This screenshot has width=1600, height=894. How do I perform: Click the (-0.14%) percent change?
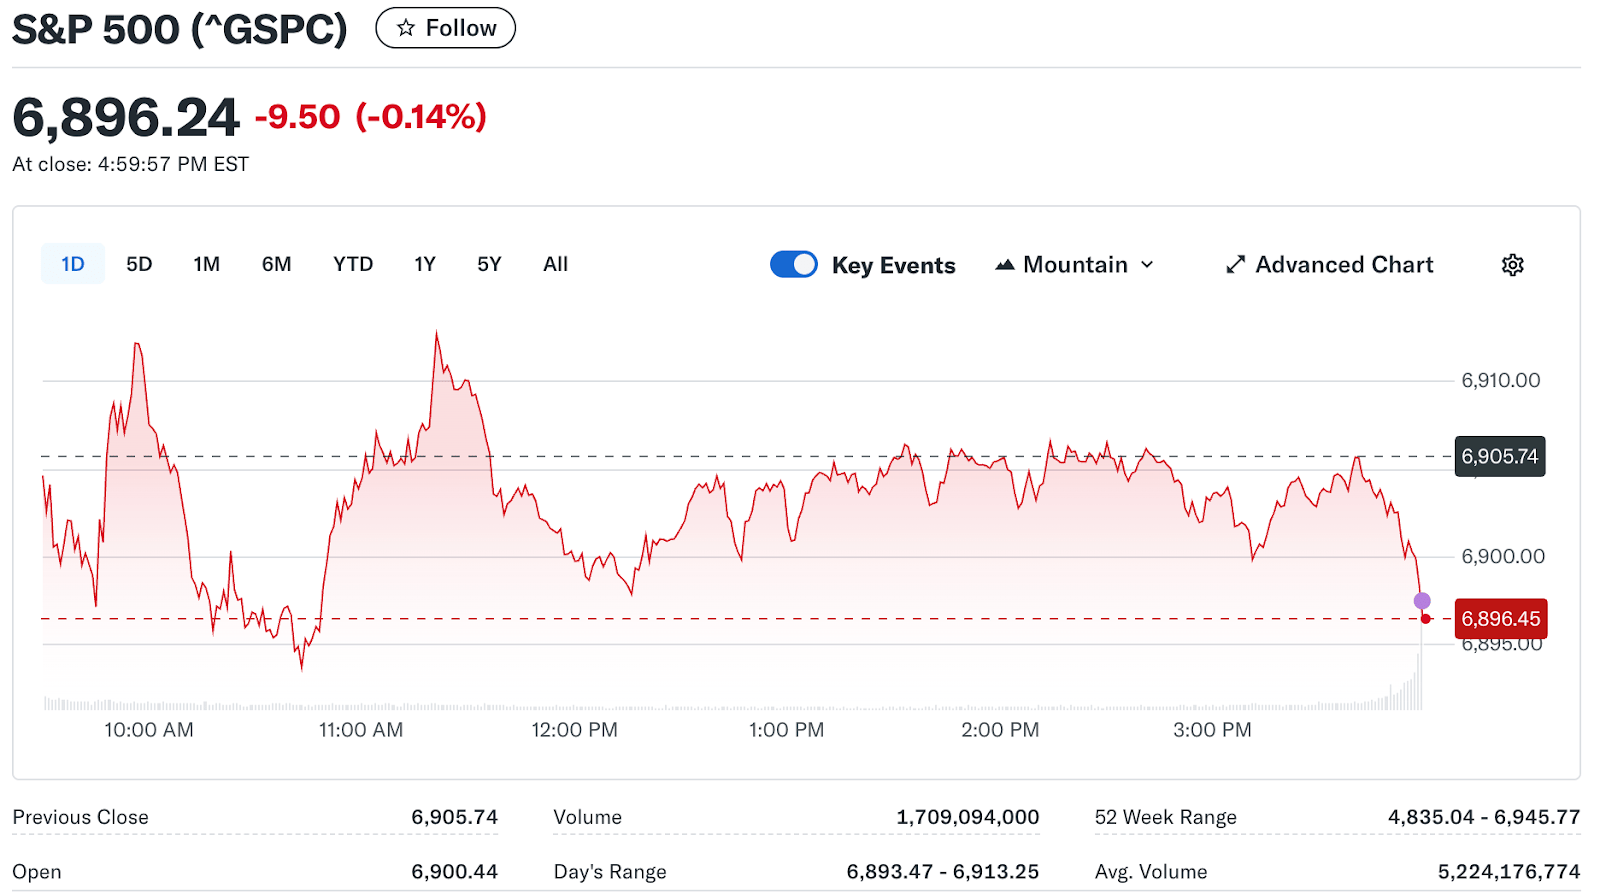[421, 117]
